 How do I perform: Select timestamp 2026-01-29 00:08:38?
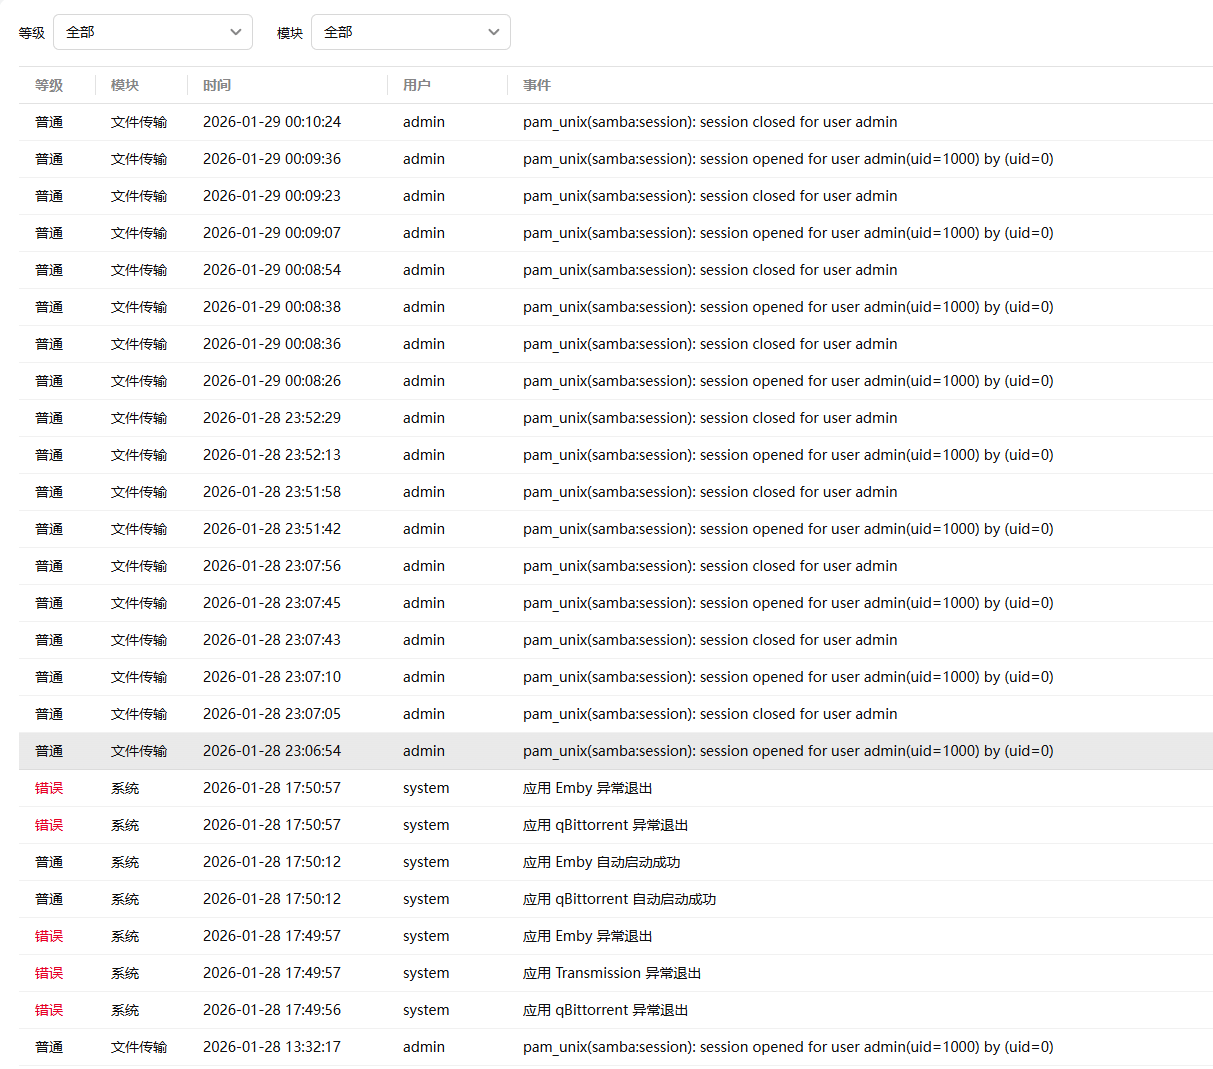click(272, 307)
